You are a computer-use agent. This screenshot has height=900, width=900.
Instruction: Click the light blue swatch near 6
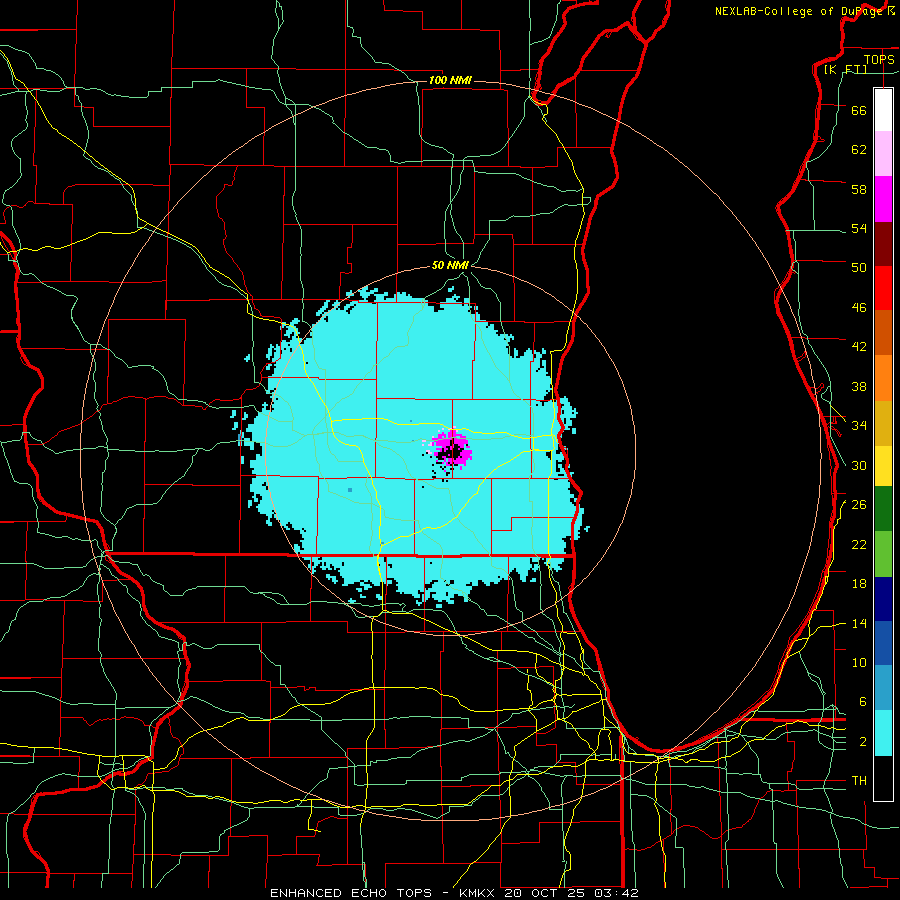click(x=883, y=688)
